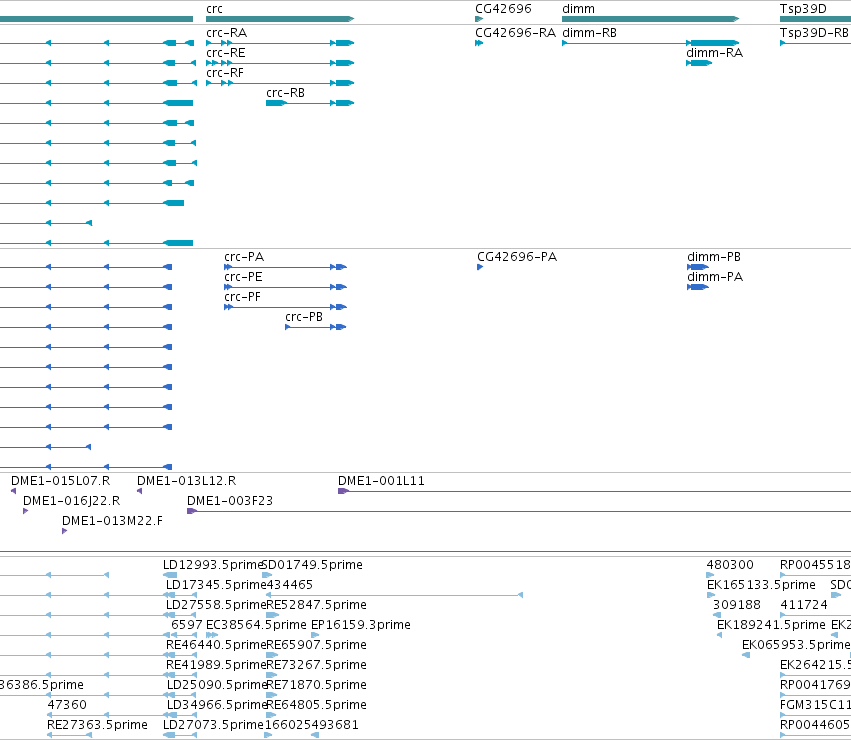
Task: Select transcript crc-RA label
Action: [x=226, y=33]
